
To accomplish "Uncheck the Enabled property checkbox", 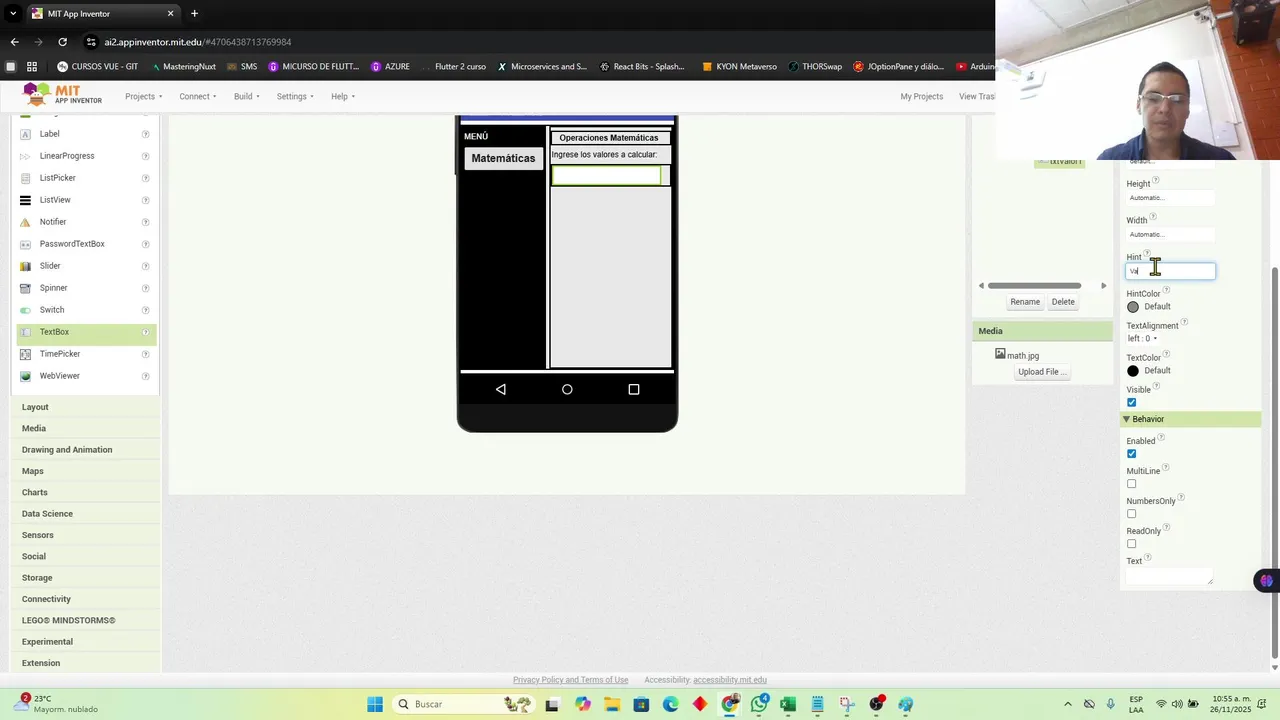I will pyautogui.click(x=1132, y=454).
